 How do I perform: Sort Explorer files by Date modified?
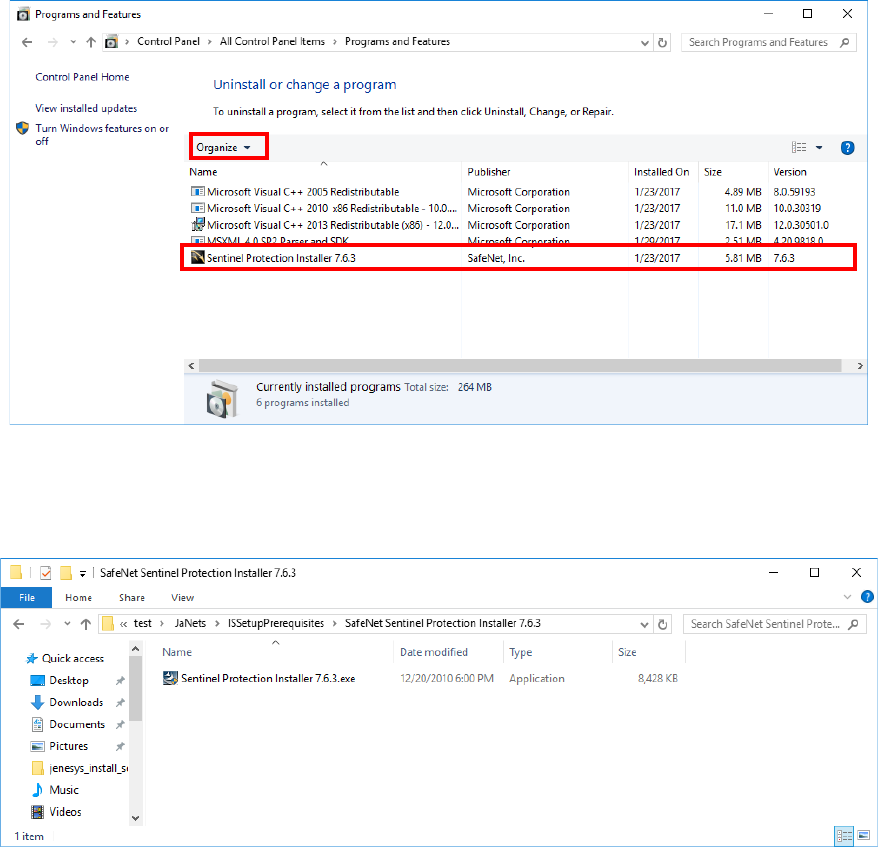[x=433, y=652]
